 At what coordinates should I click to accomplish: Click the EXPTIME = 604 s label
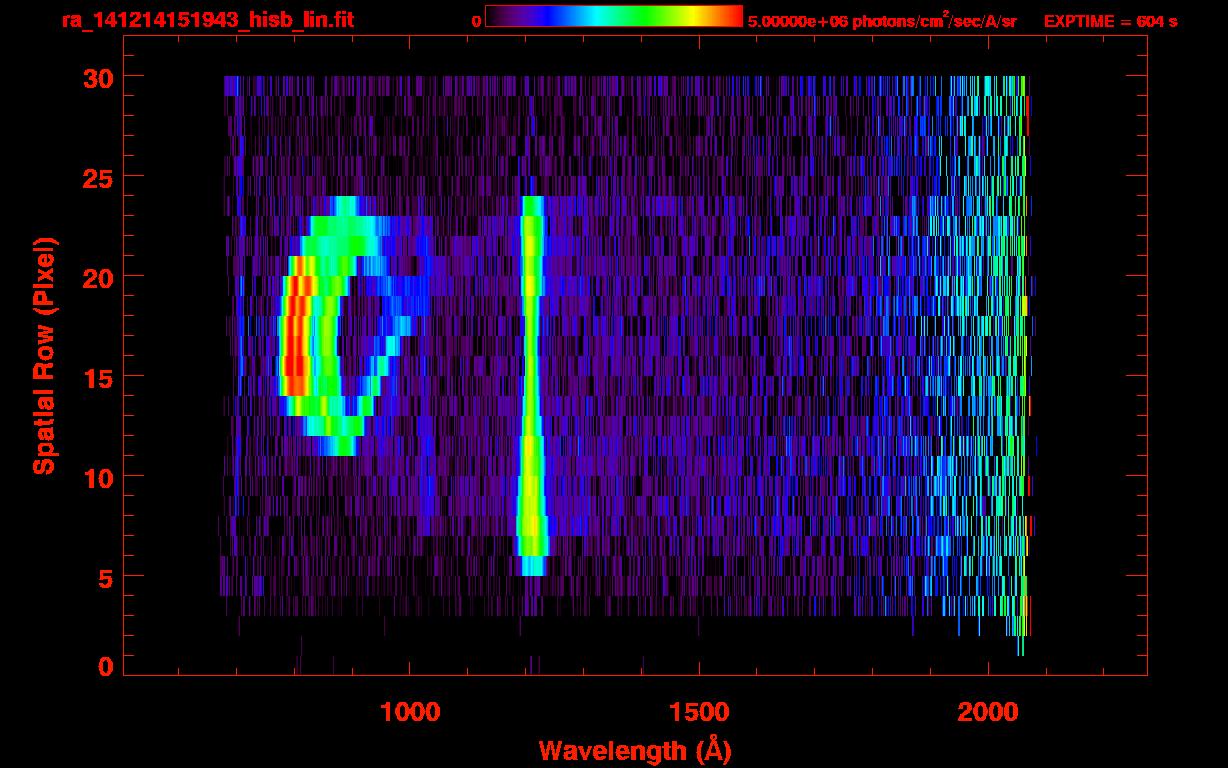[x=1110, y=21]
